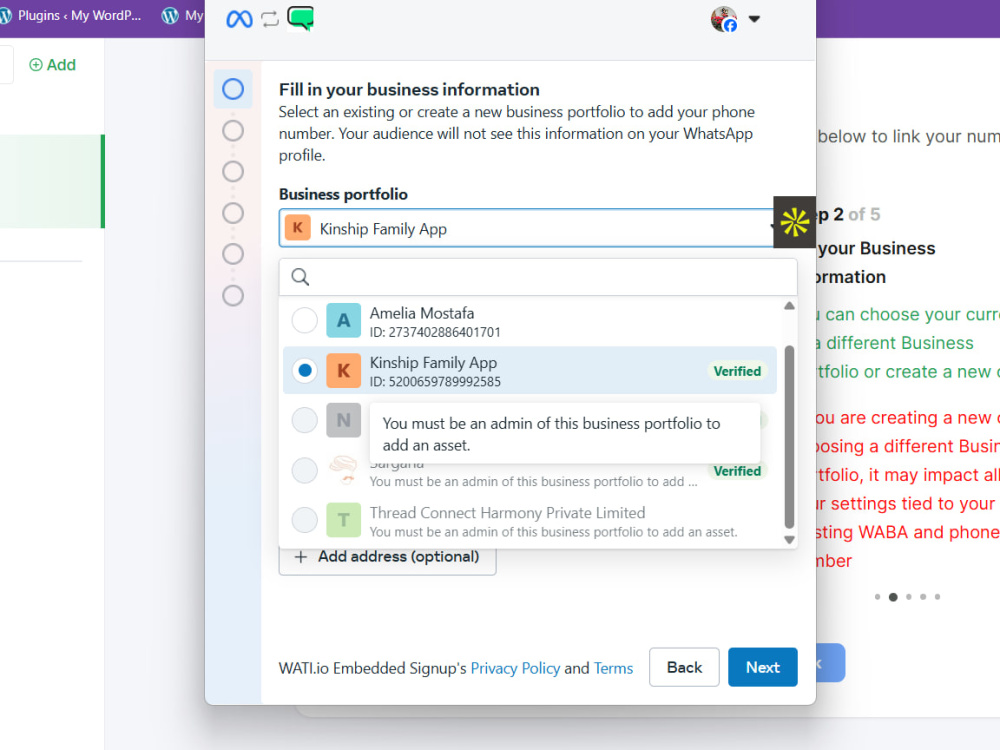This screenshot has width=1000, height=750.
Task: Click the fifth step circle in wizard sidebar
Action: [x=233, y=254]
